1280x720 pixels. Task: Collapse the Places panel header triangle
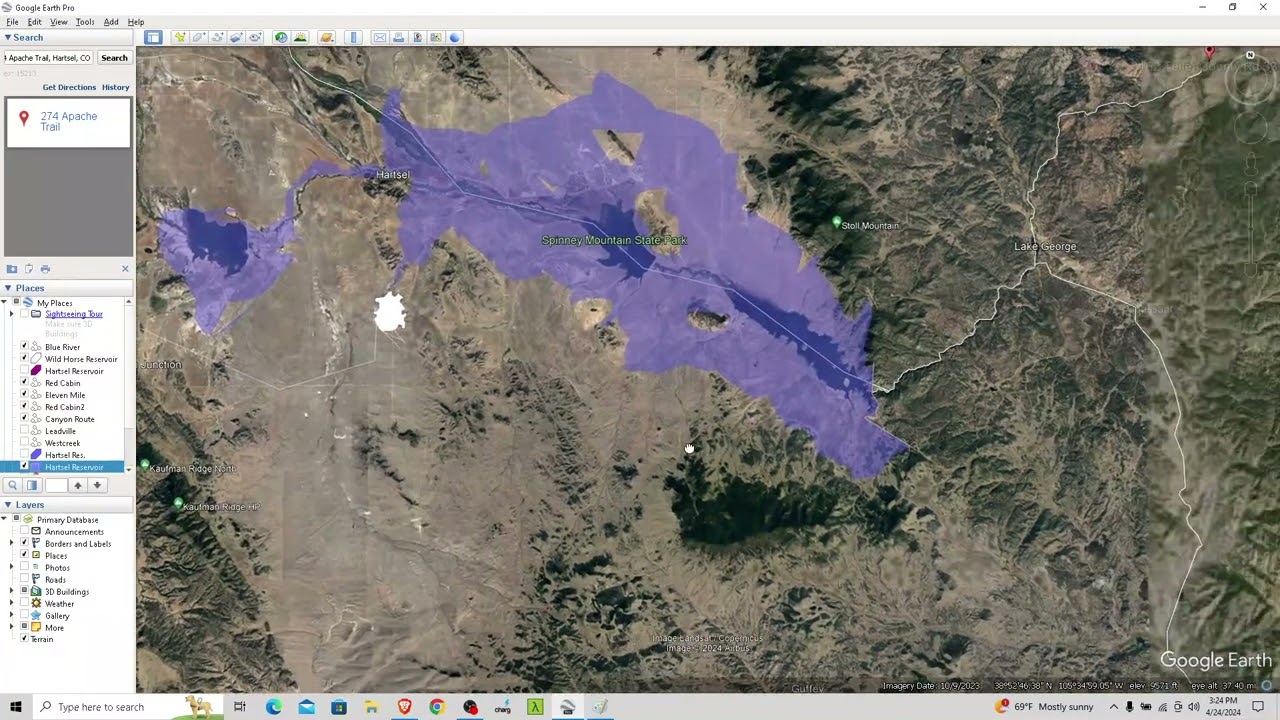pyautogui.click(x=7, y=288)
